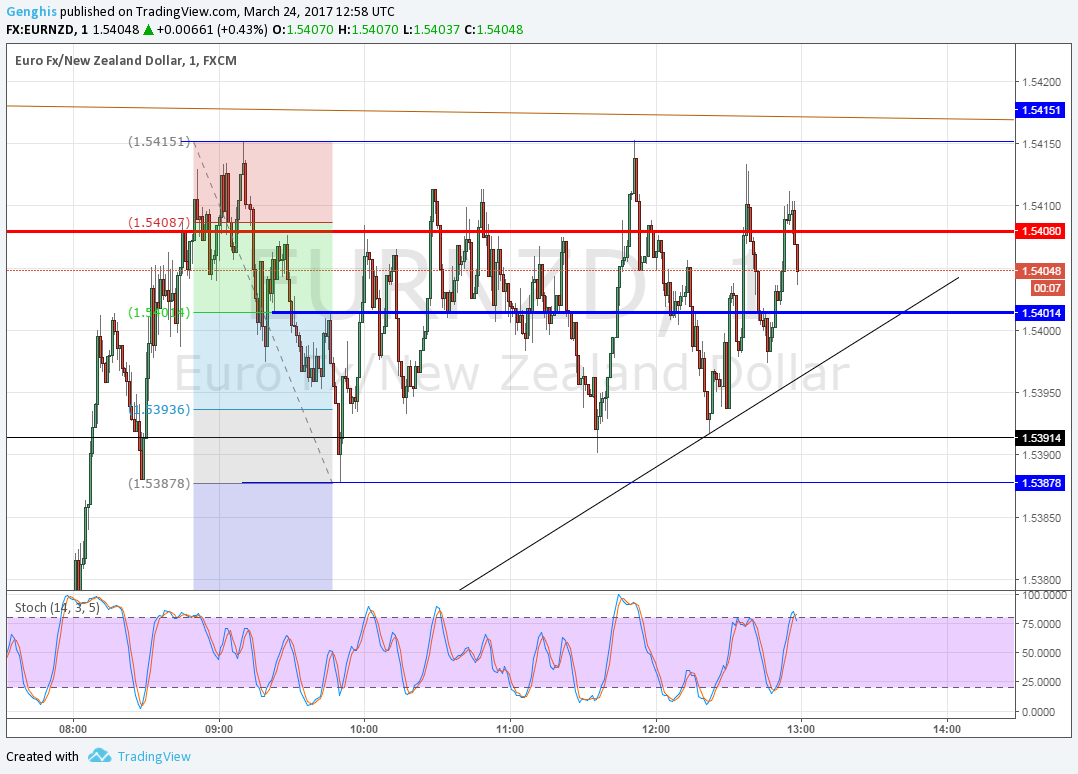Click the 13:00 time axis label
This screenshot has width=1078, height=774.
pyautogui.click(x=801, y=729)
